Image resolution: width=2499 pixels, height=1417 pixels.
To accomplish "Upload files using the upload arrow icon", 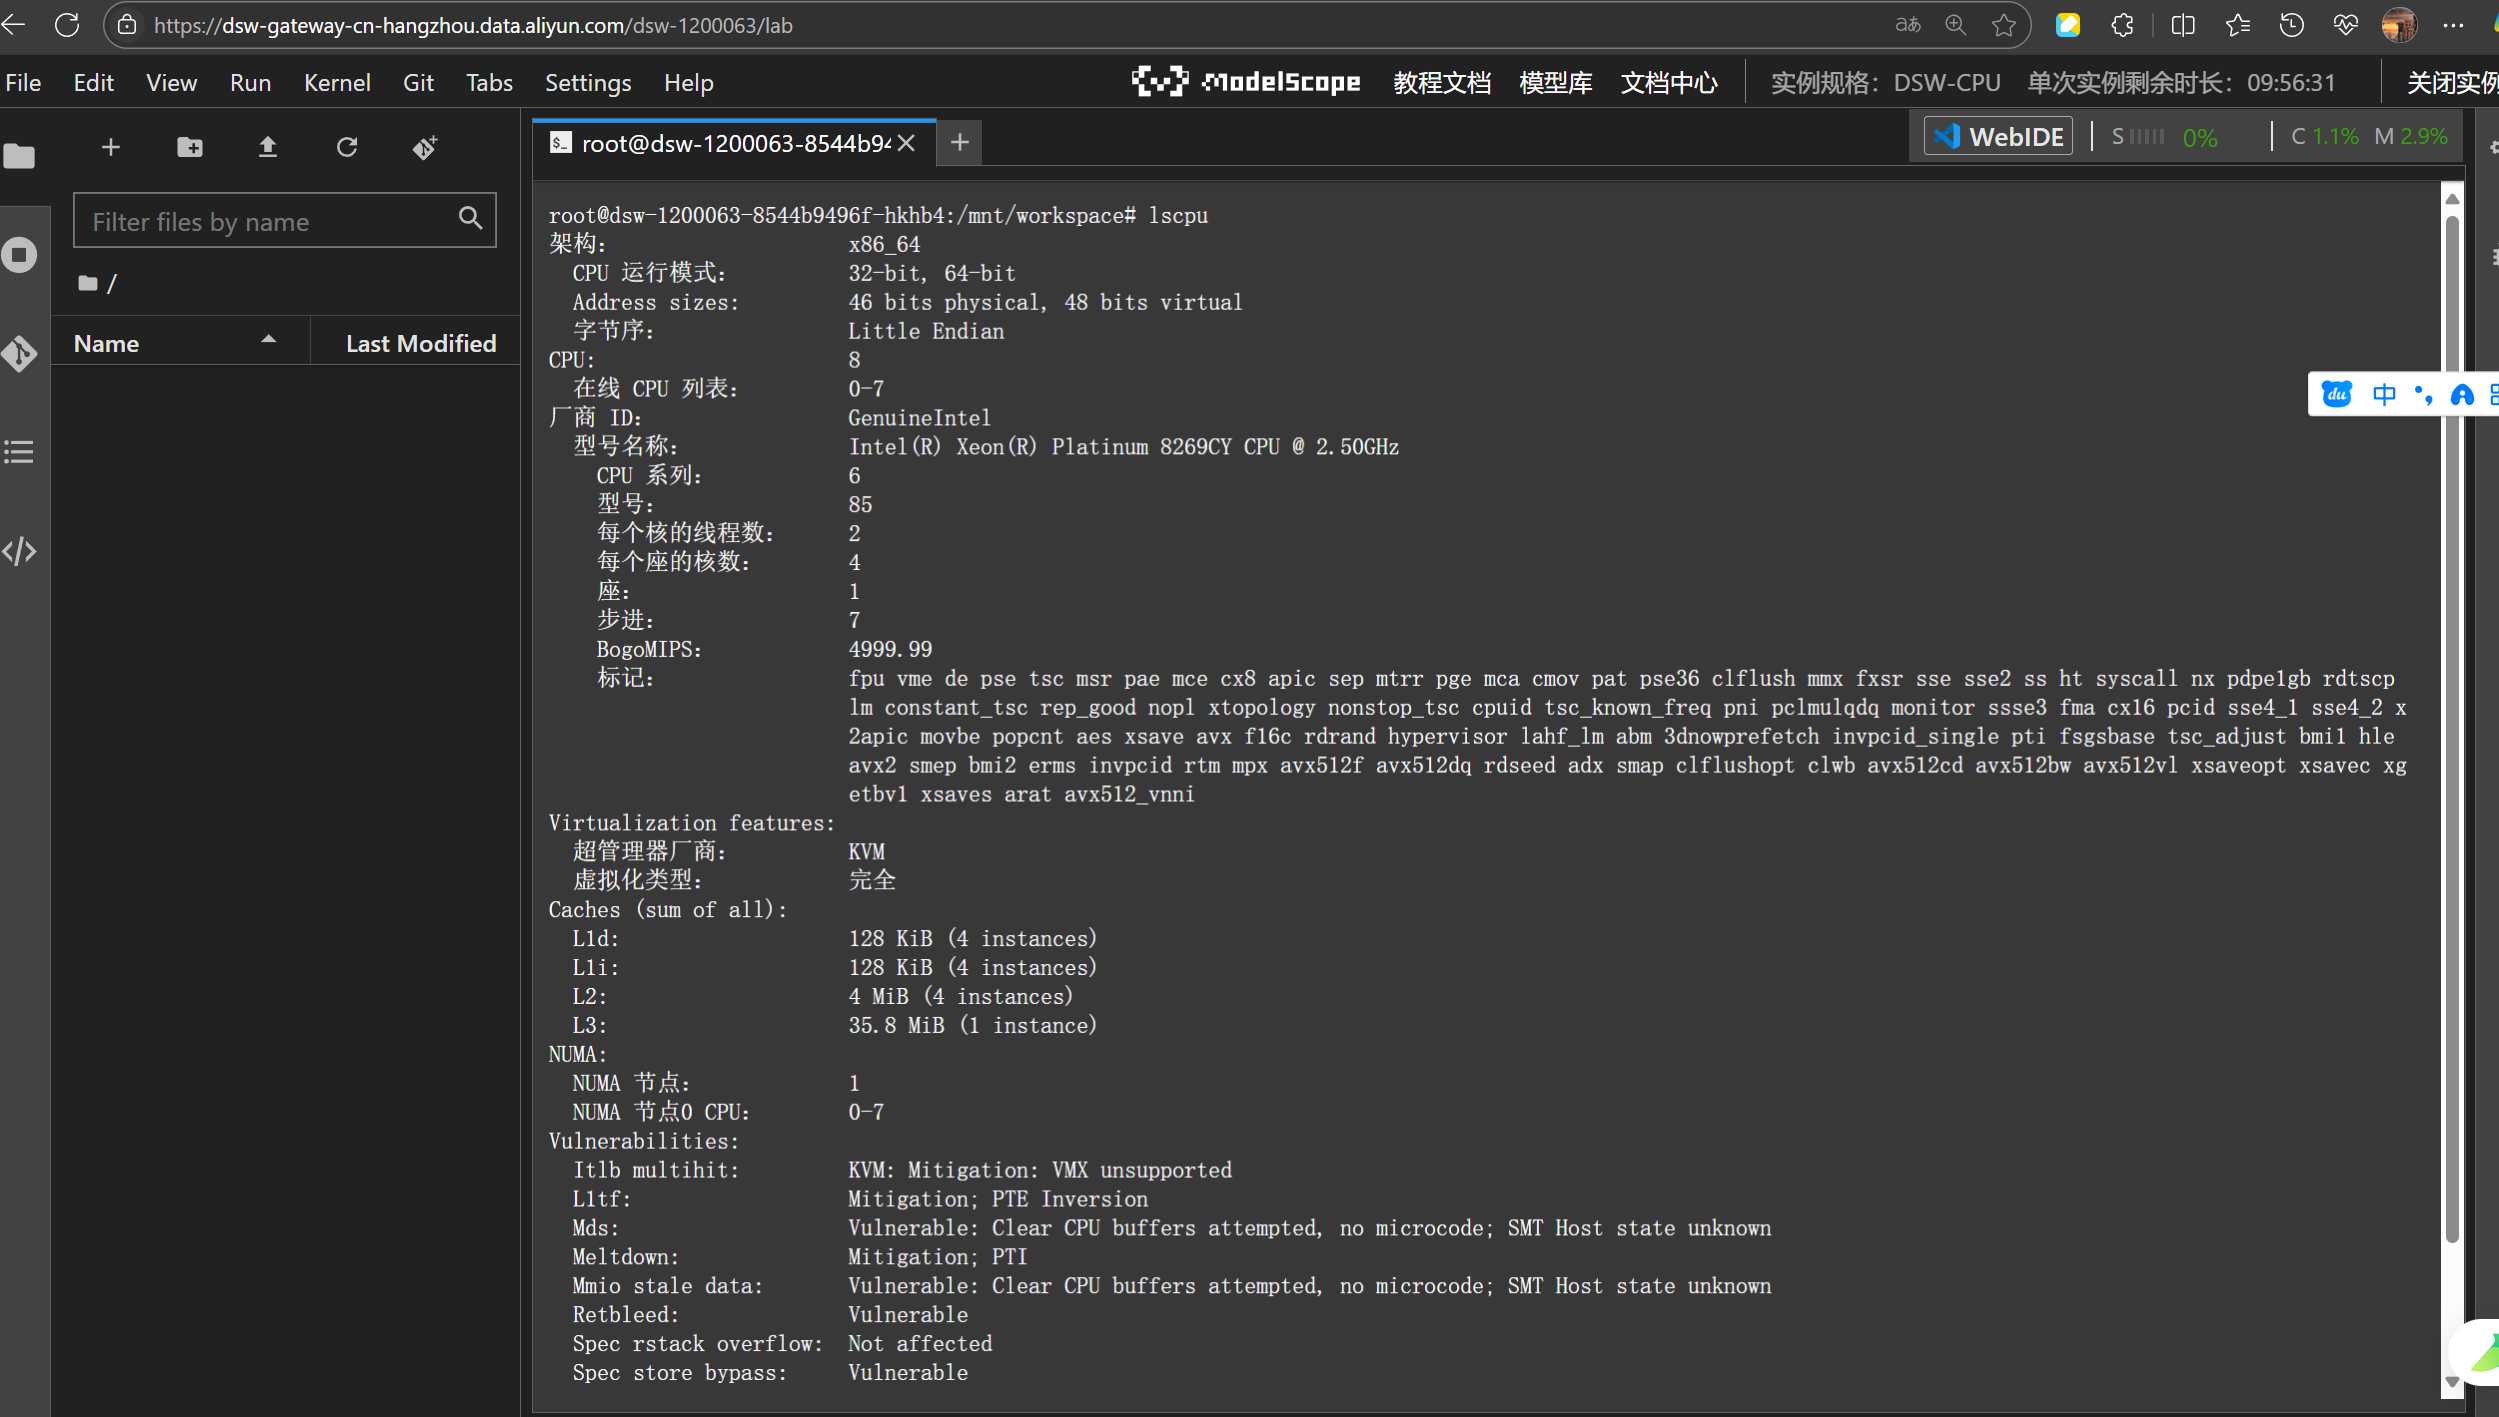I will [x=267, y=147].
